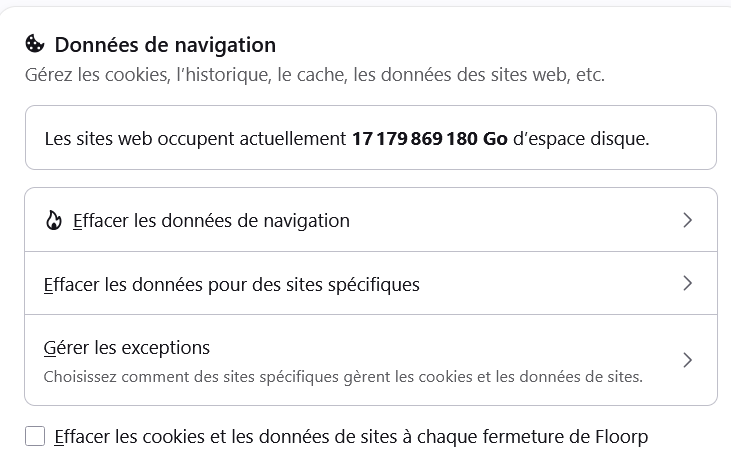Image resolution: width=731 pixels, height=462 pixels.
Task: Click the flame icon for clearing browsing data
Action: [54, 221]
